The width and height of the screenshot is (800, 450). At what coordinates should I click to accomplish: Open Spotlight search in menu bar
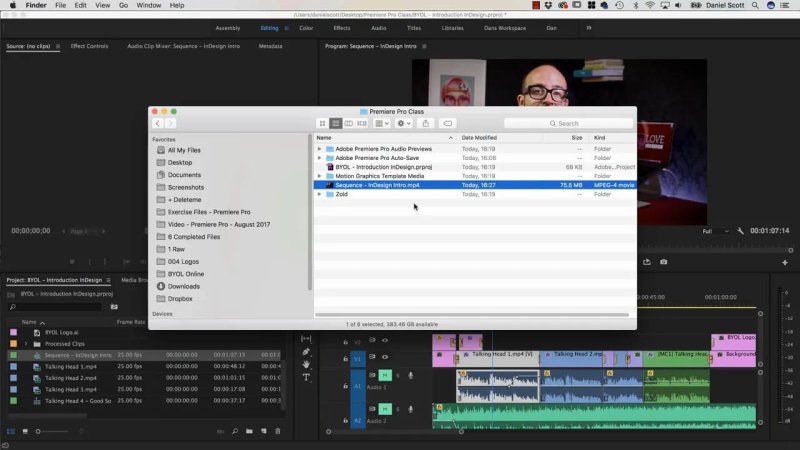(x=755, y=5)
